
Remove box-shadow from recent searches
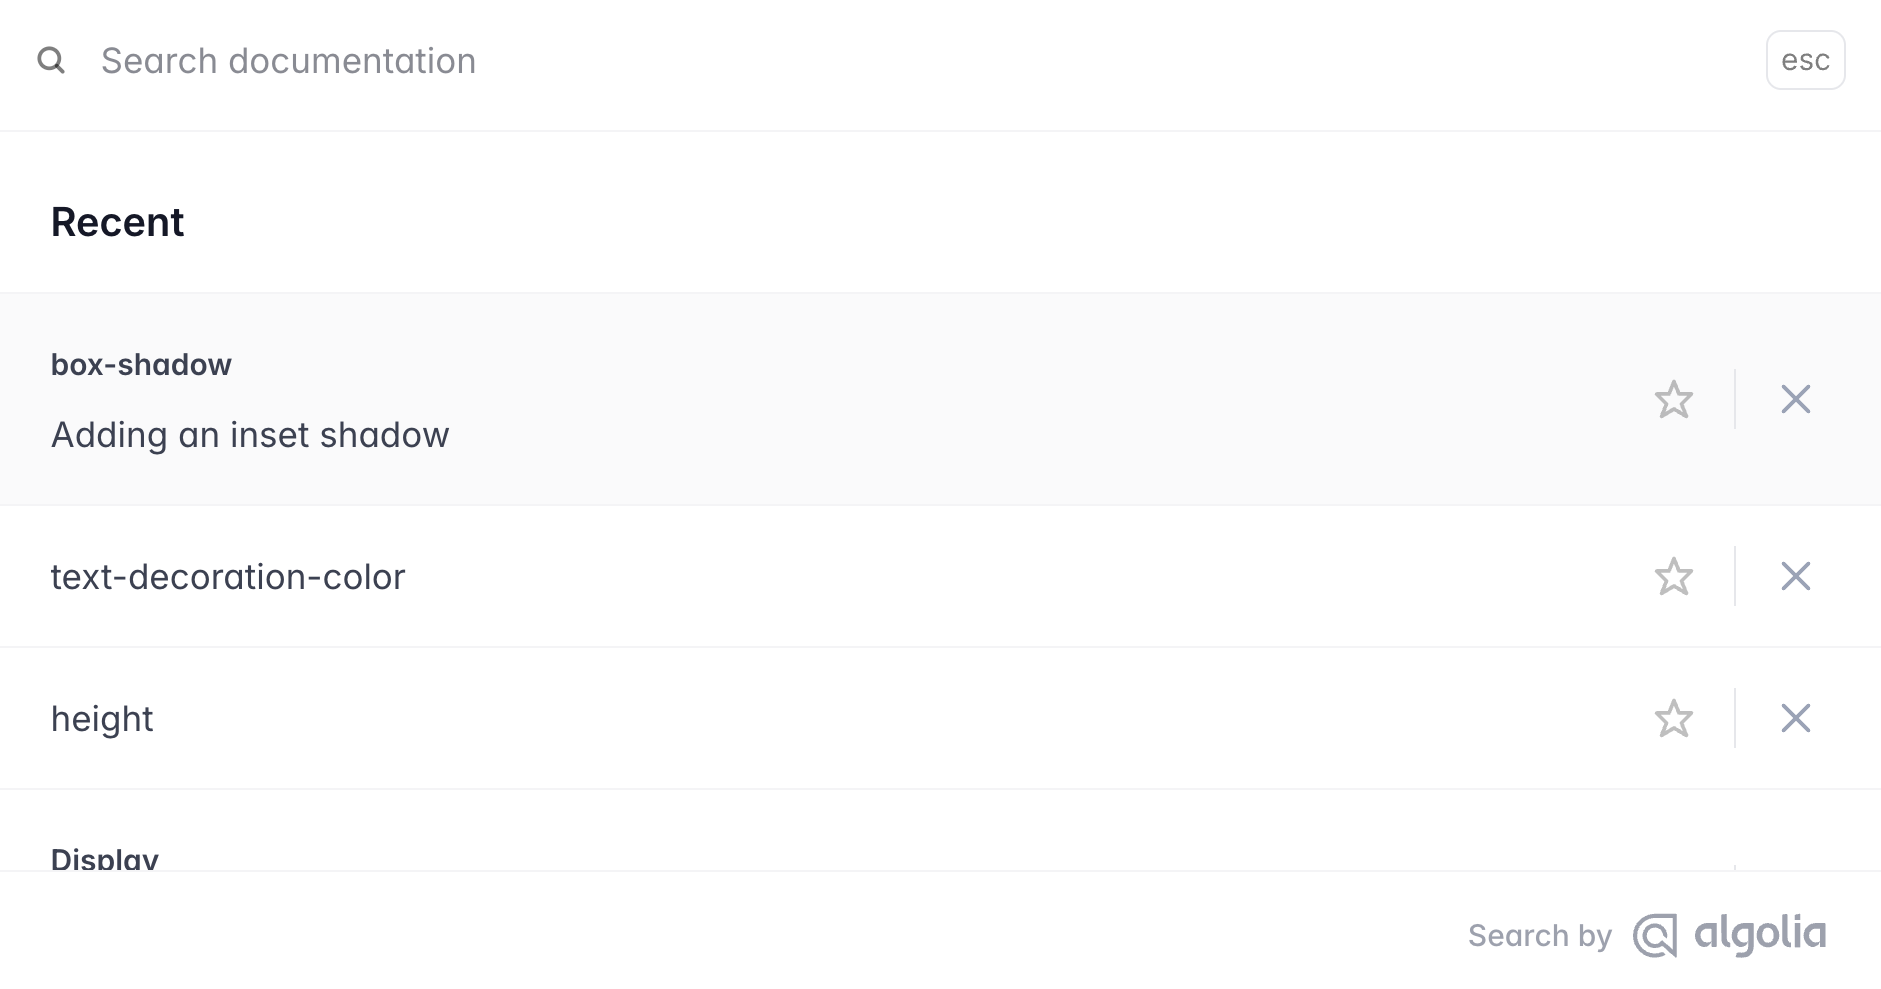pyautogui.click(x=1795, y=400)
